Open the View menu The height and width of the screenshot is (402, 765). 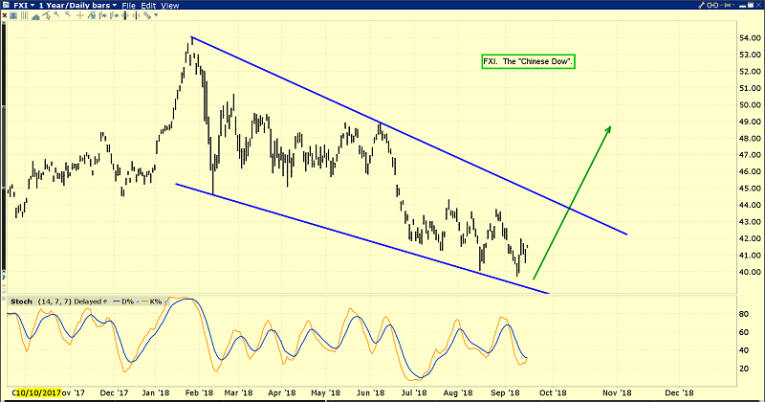tap(170, 5)
